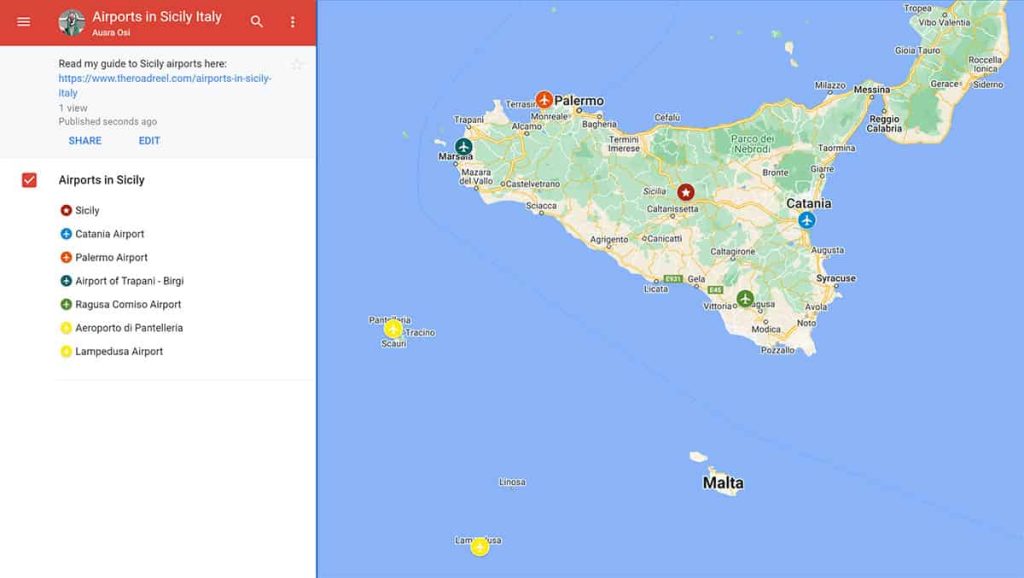Select the Ragusa Comiso green list icon
The image size is (1024, 578).
pyautogui.click(x=66, y=304)
